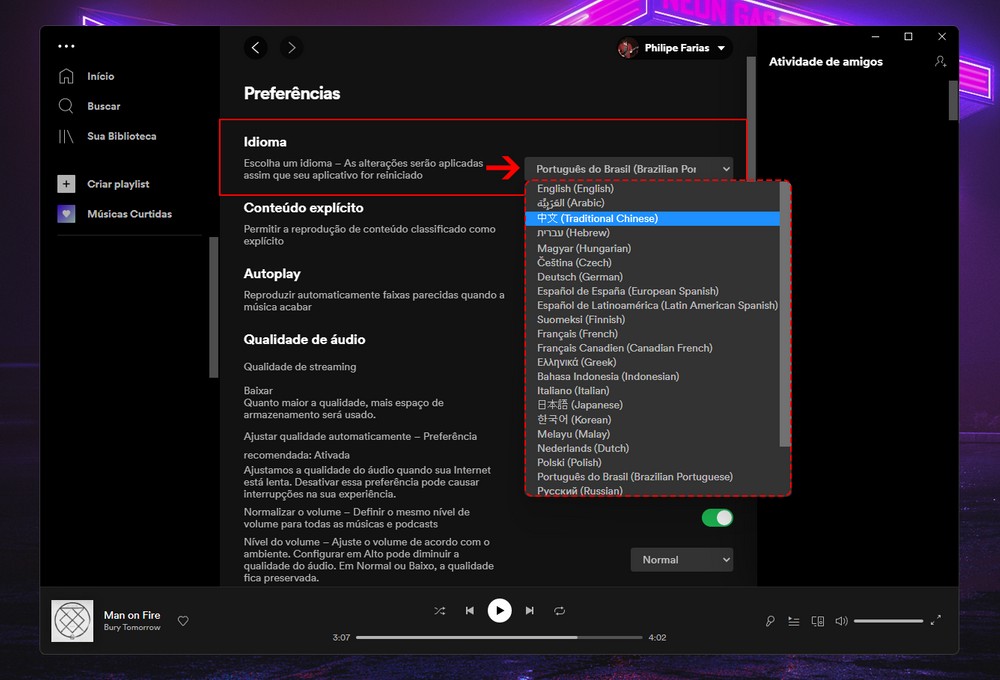Toggle the normalize volume switch

click(717, 517)
